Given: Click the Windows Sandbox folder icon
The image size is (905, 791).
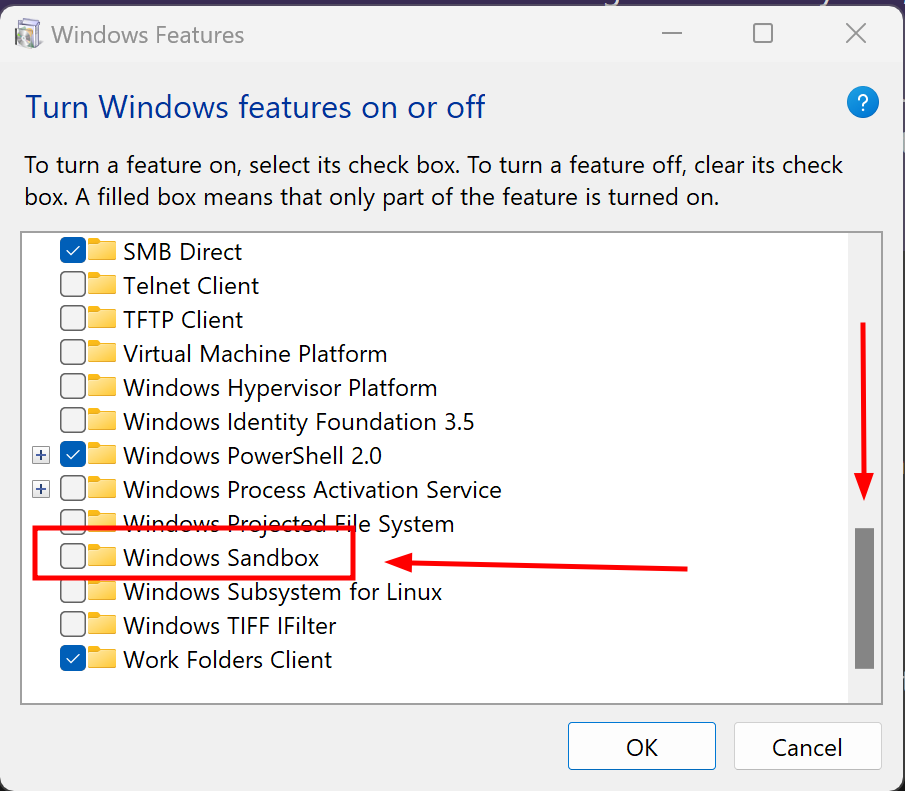Looking at the screenshot, I should pyautogui.click(x=102, y=555).
